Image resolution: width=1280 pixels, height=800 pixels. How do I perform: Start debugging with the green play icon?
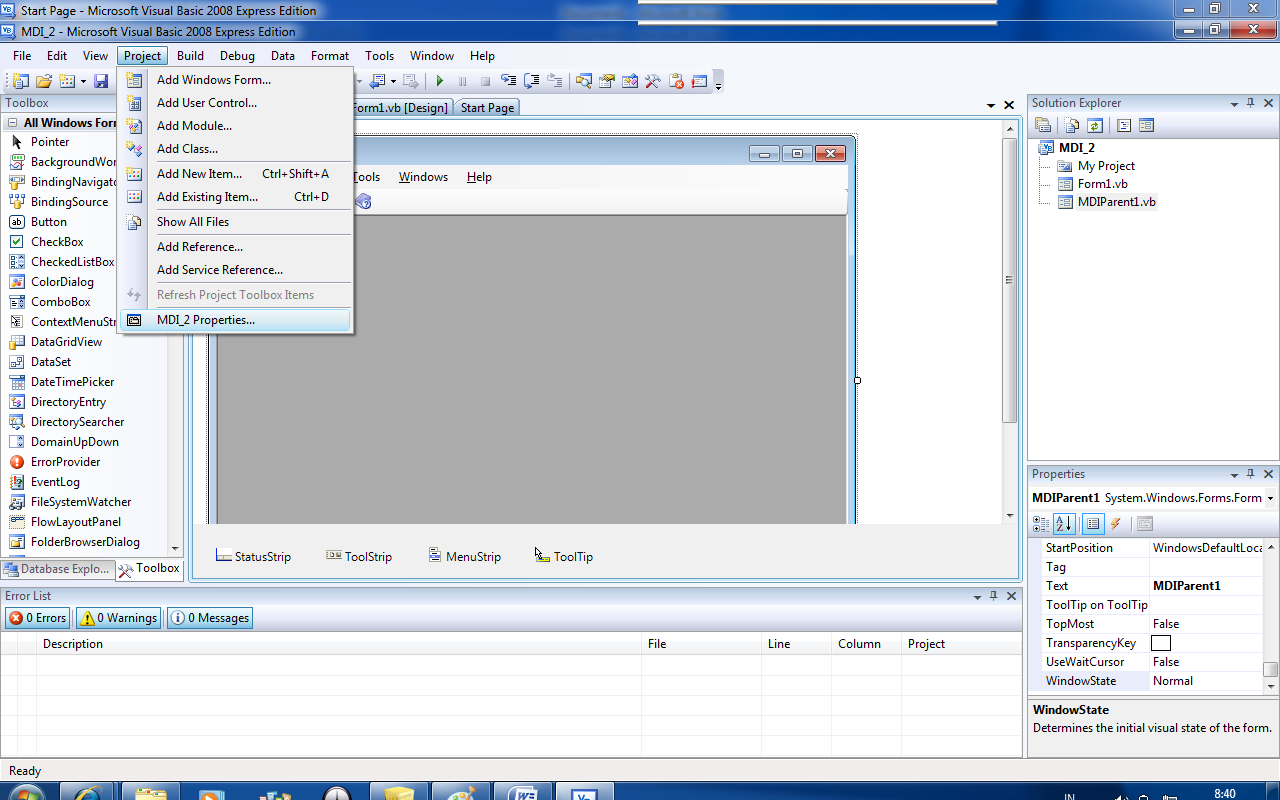(439, 81)
